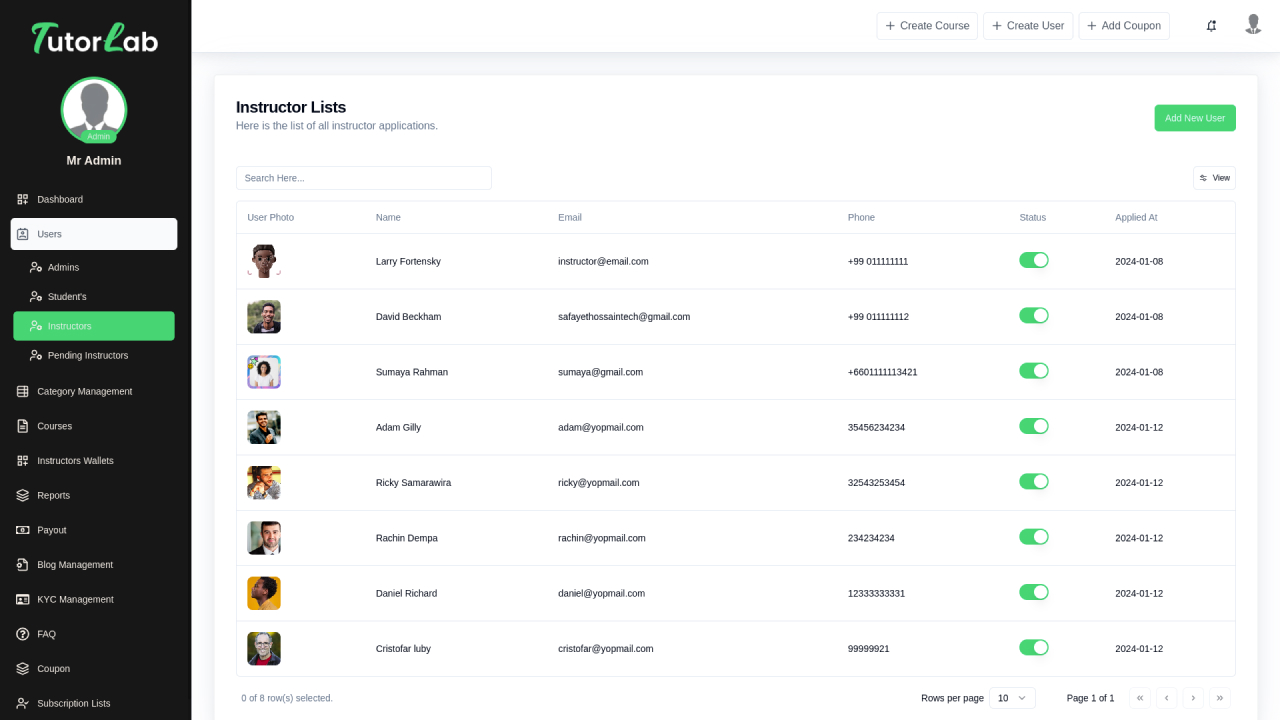1280x720 pixels.
Task: Go to Pending Instructors submenu
Action: click(87, 355)
